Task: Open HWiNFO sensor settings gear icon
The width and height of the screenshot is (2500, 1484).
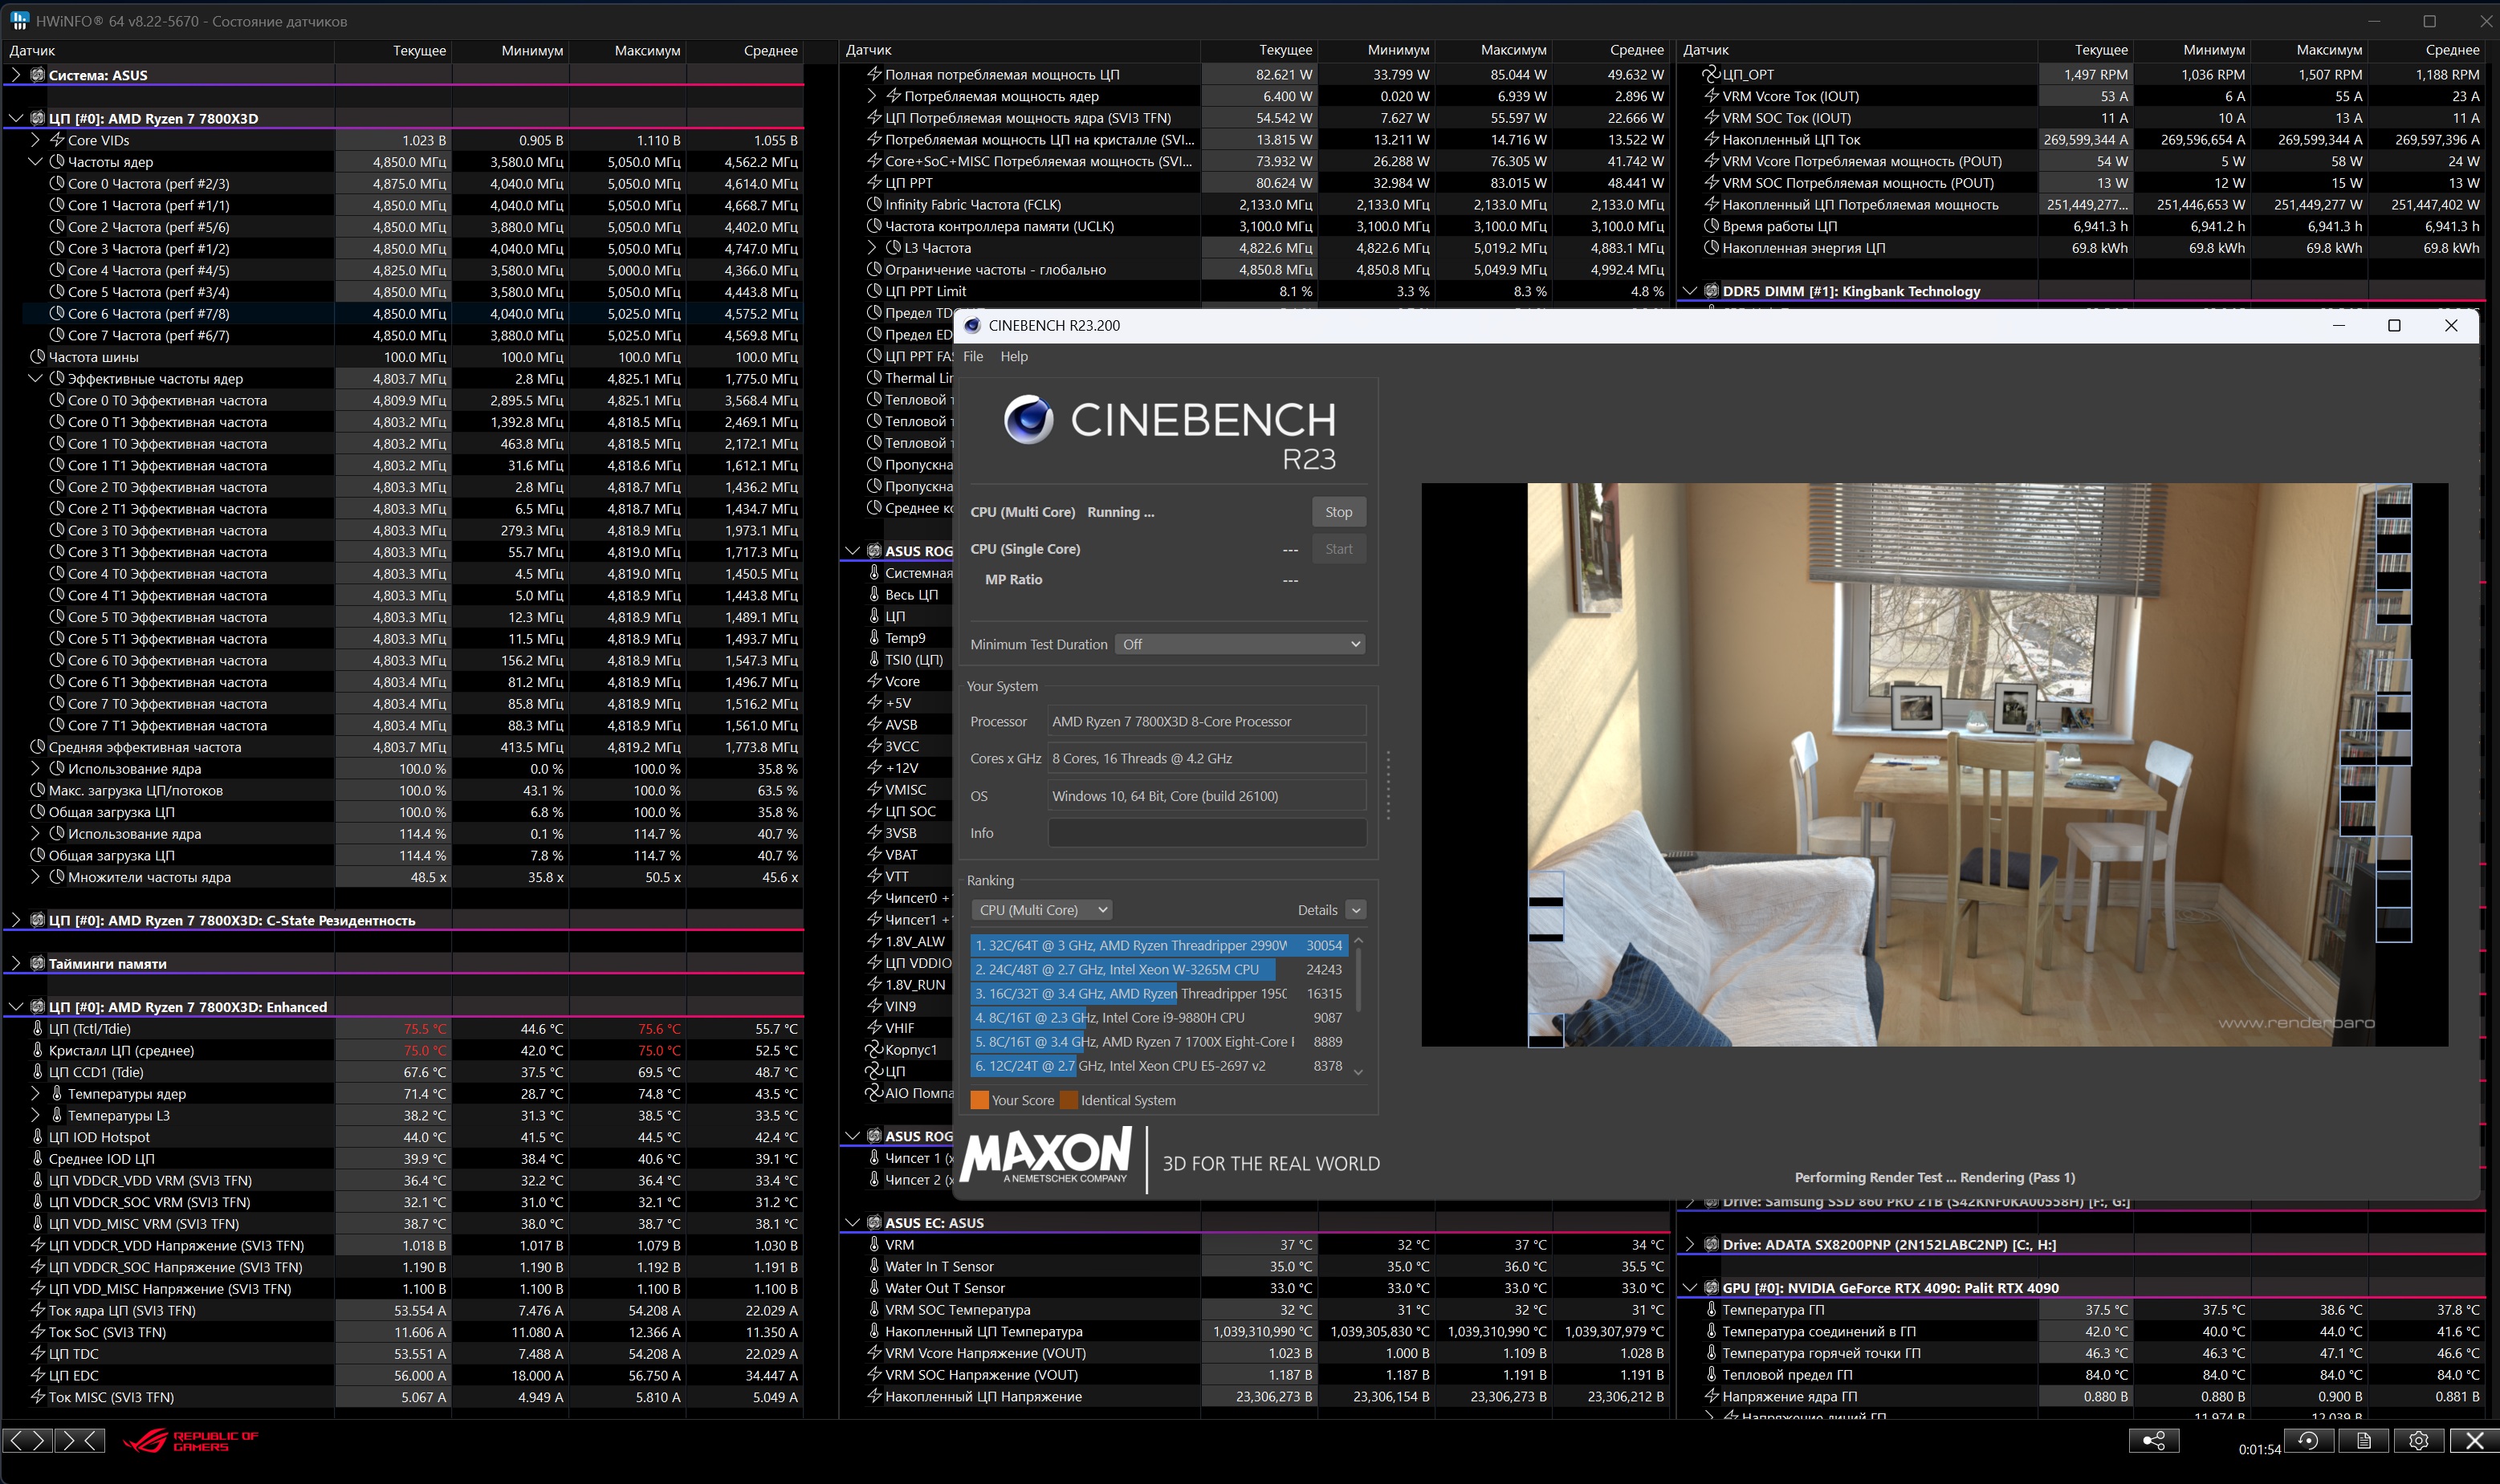Action: tap(2418, 1440)
